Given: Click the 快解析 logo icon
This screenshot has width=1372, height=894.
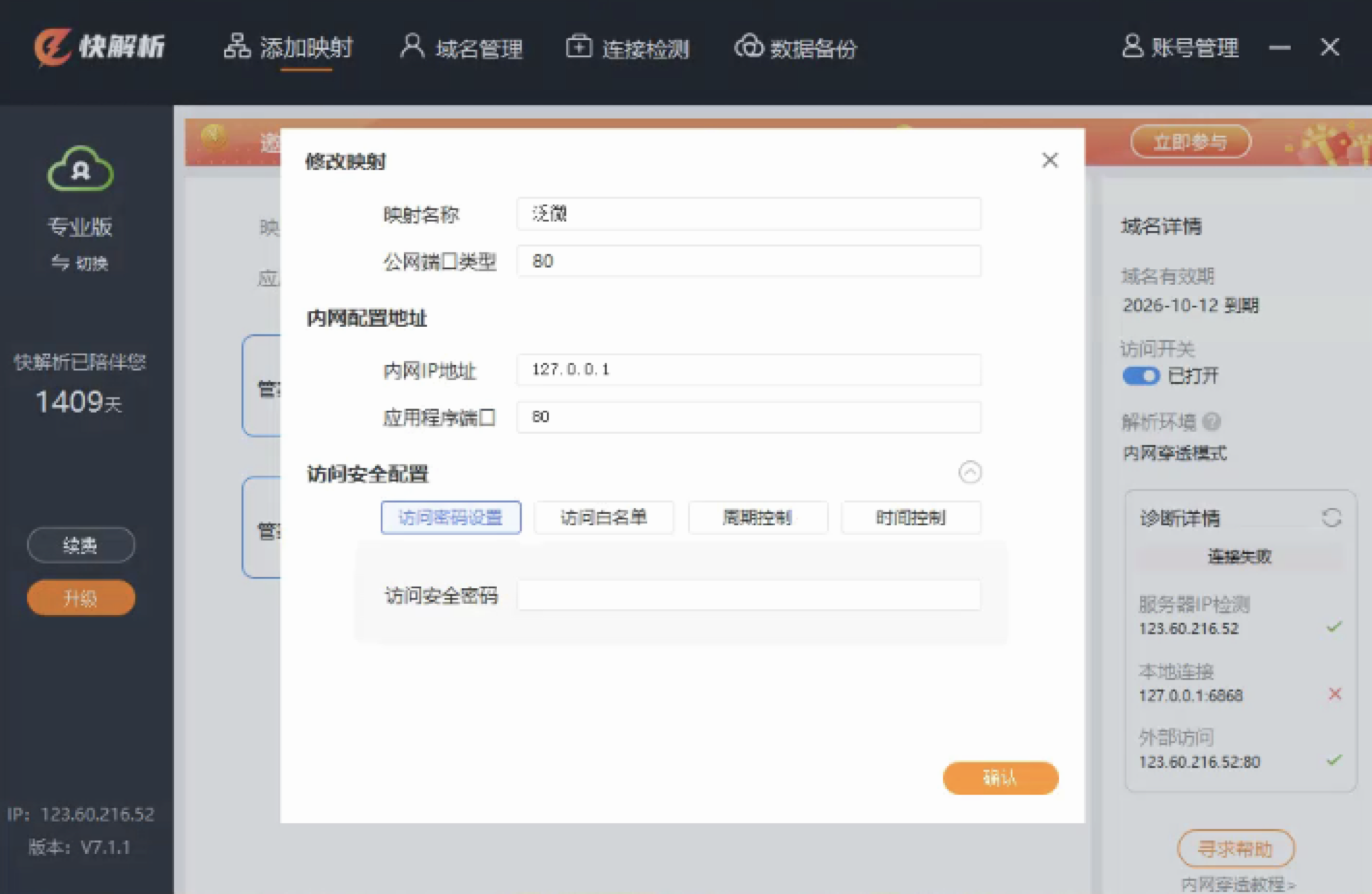Looking at the screenshot, I should click(x=52, y=46).
